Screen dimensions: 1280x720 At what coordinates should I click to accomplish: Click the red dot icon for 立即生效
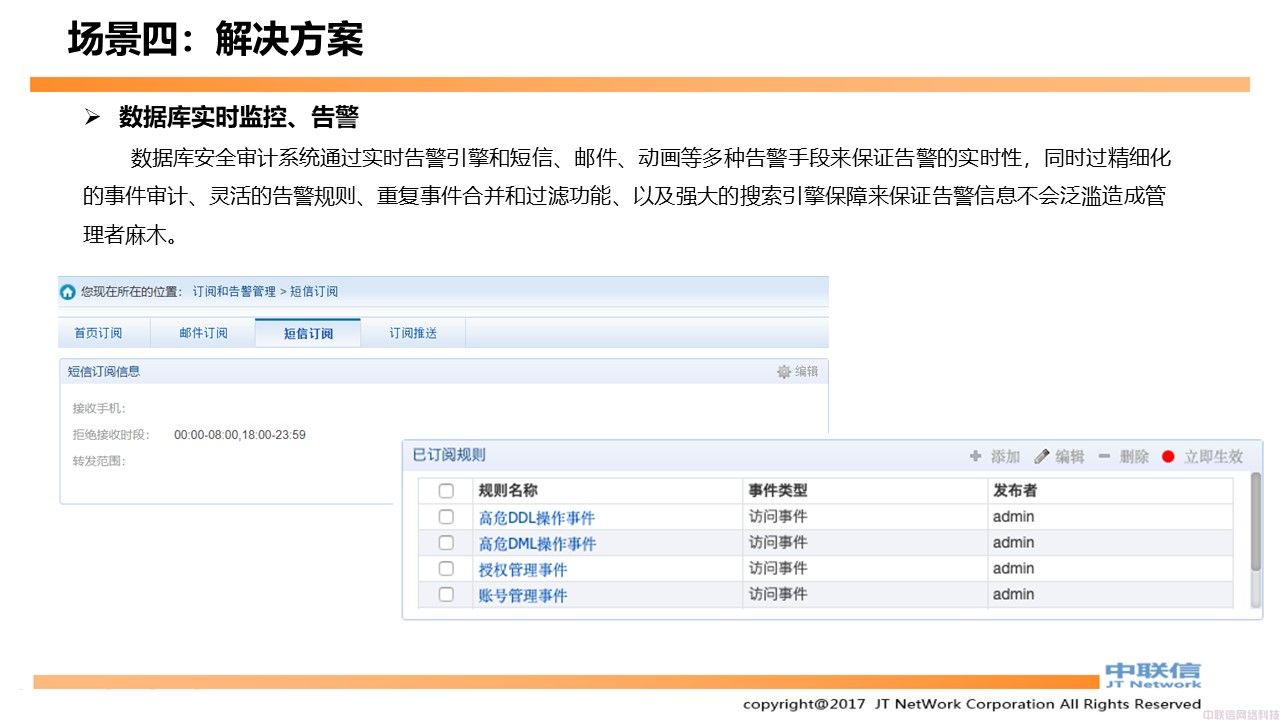coord(1168,457)
